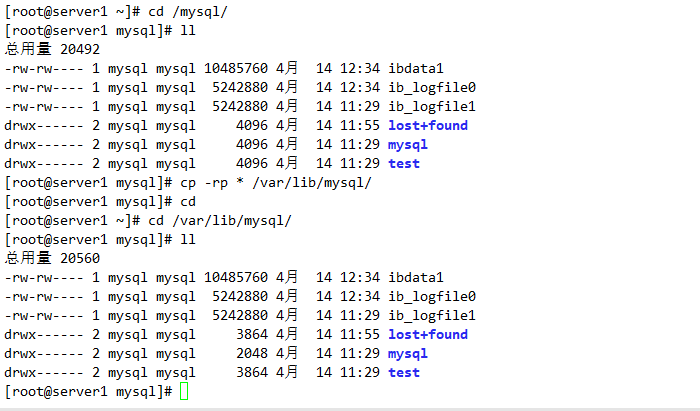The width and height of the screenshot is (700, 411).
Task: Click the lost+found directory sized 3864
Action: (x=427, y=334)
